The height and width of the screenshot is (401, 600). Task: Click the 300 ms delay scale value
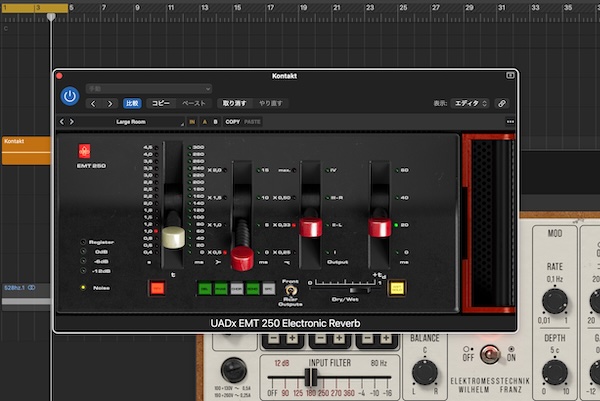(x=198, y=147)
